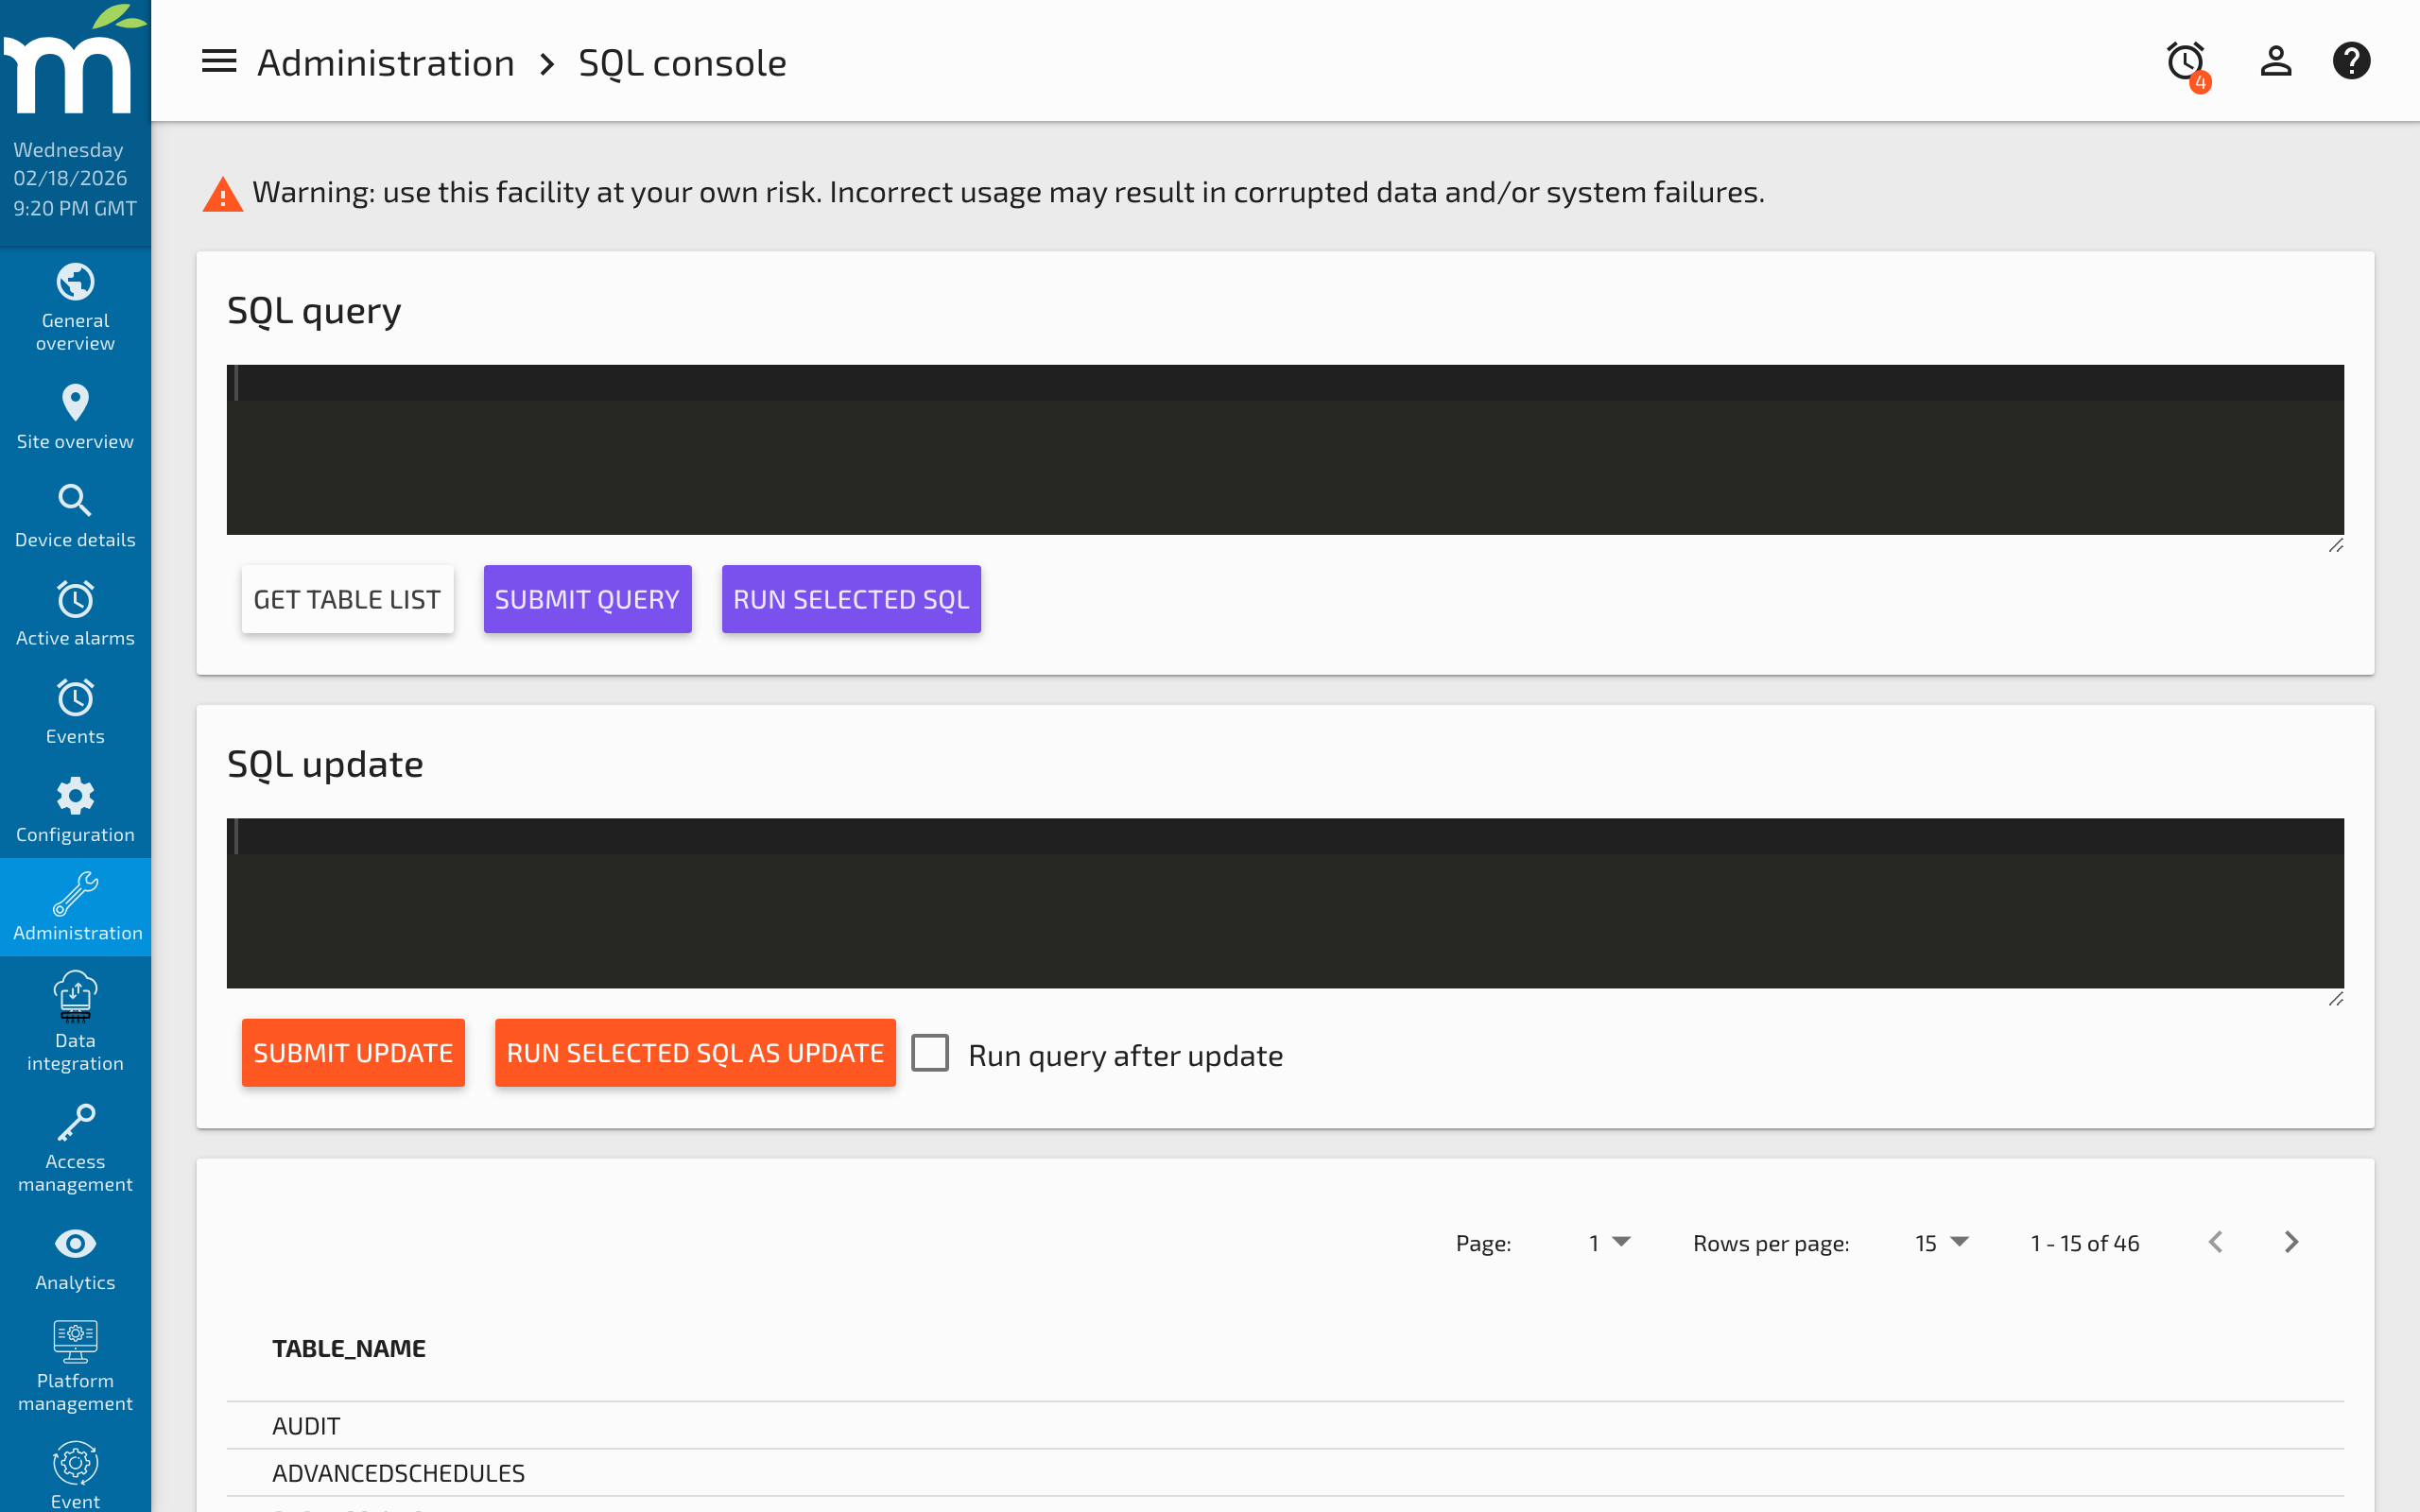2420x1512 pixels.
Task: Select the Access management key icon
Action: [x=75, y=1122]
